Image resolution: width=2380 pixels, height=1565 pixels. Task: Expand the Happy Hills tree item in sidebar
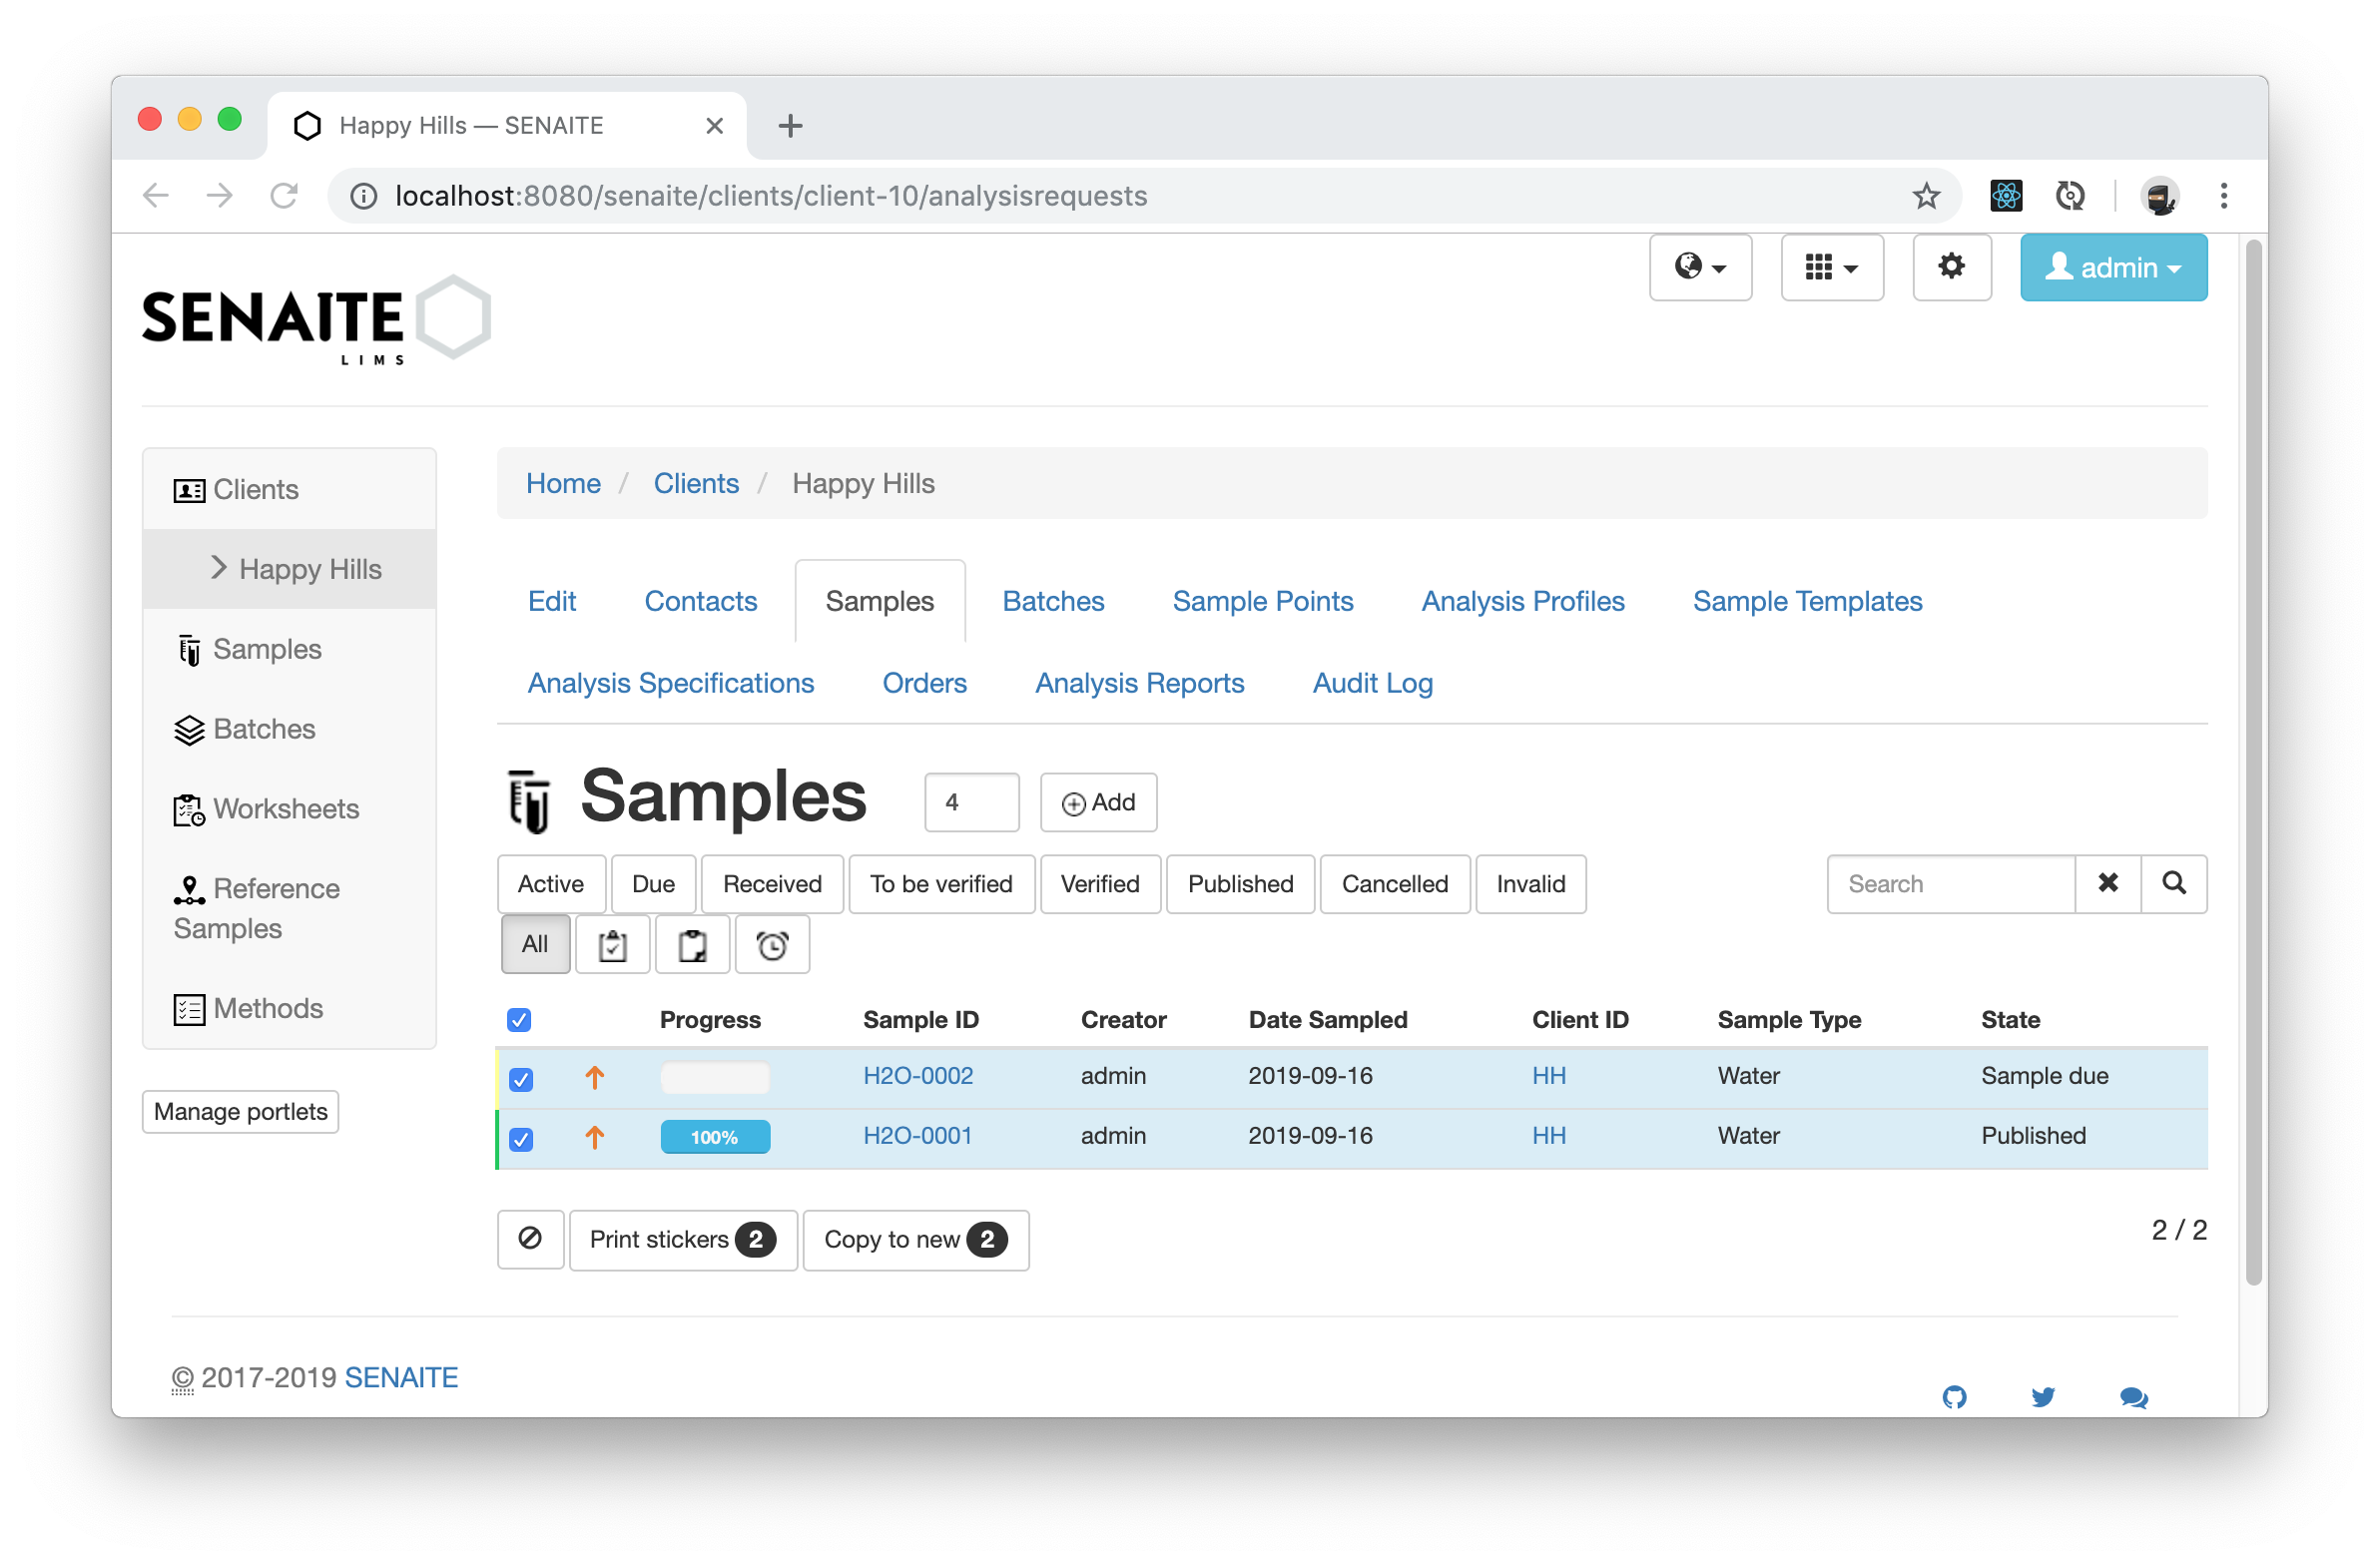(219, 568)
